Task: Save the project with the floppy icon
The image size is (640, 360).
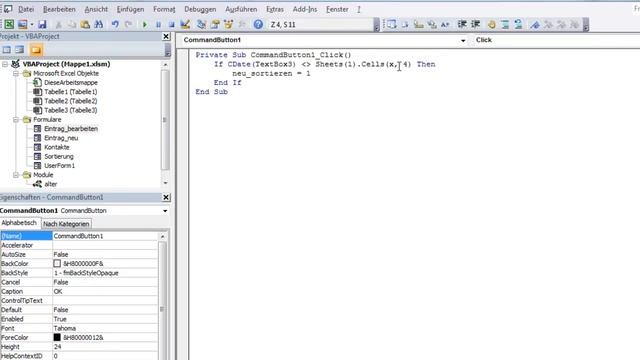Action: [42, 24]
